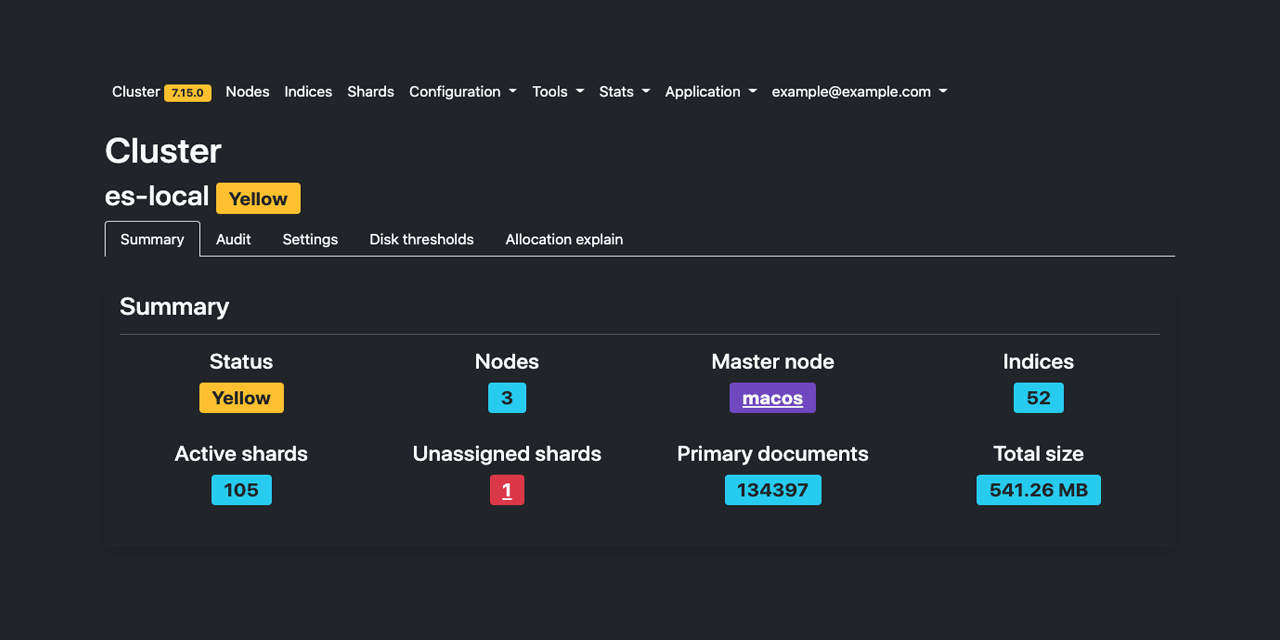Click the macos master node link
This screenshot has height=640, width=1280.
coord(772,397)
